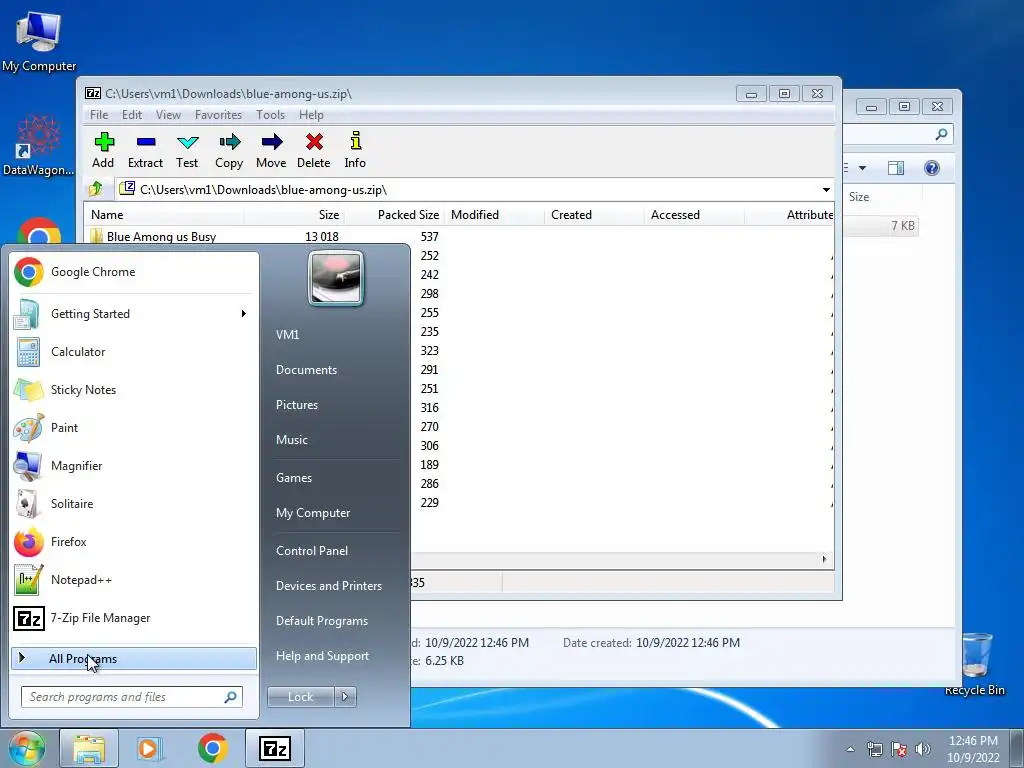Open the Favorites menu in 7-Zip

[x=218, y=114]
